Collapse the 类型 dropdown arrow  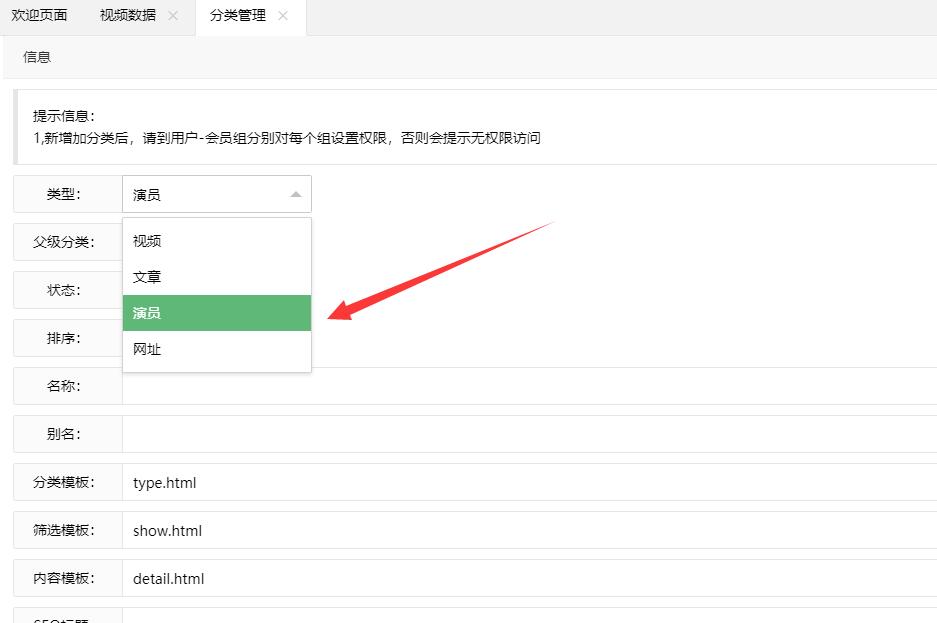point(296,195)
